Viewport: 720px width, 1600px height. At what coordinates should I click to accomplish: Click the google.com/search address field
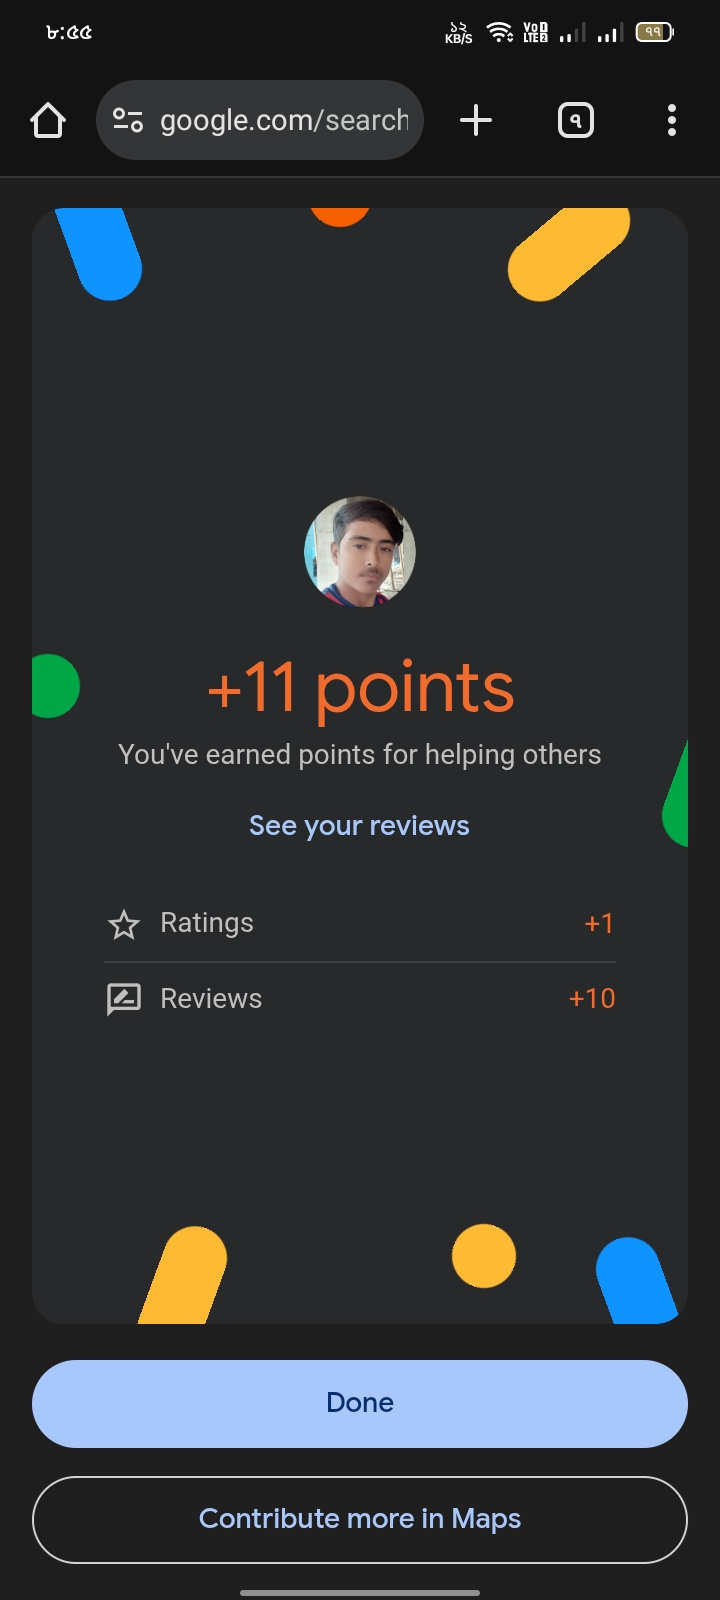tap(260, 120)
